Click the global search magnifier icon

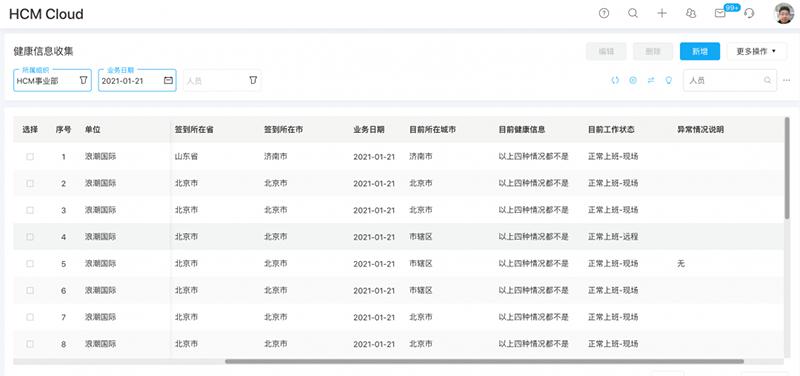pos(633,14)
